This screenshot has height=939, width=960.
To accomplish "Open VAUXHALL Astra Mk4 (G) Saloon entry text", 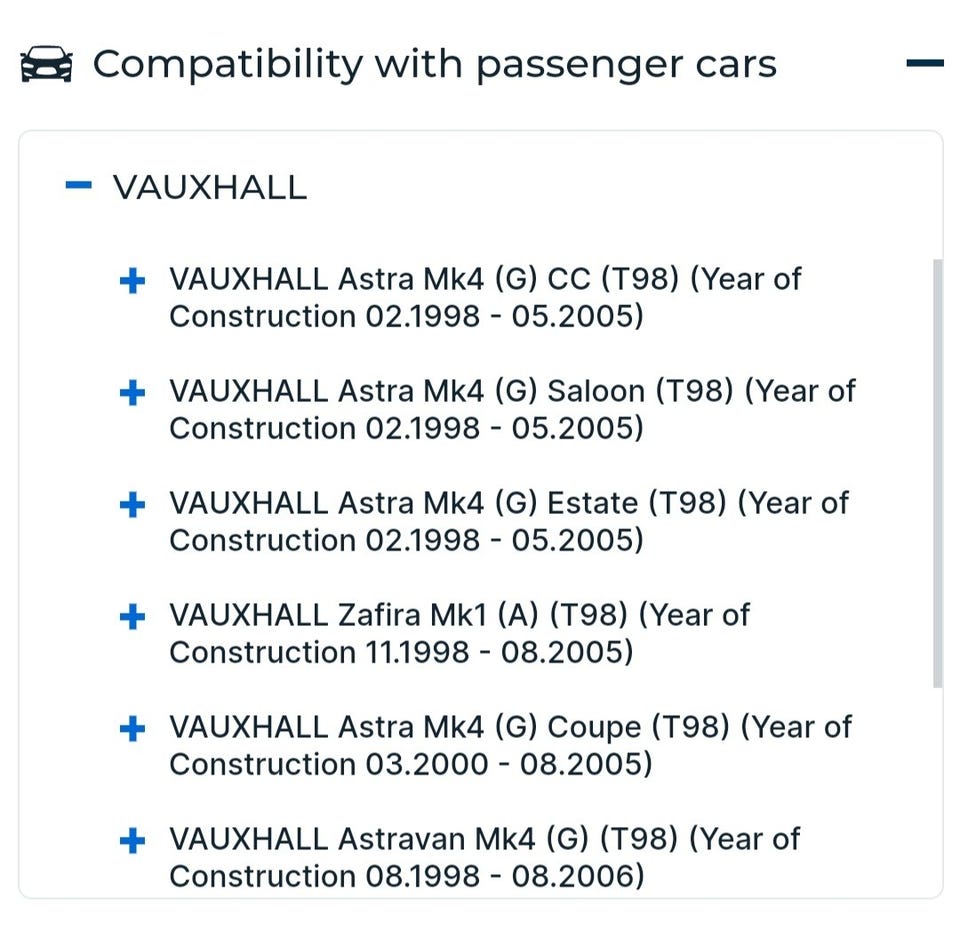I will (x=512, y=409).
